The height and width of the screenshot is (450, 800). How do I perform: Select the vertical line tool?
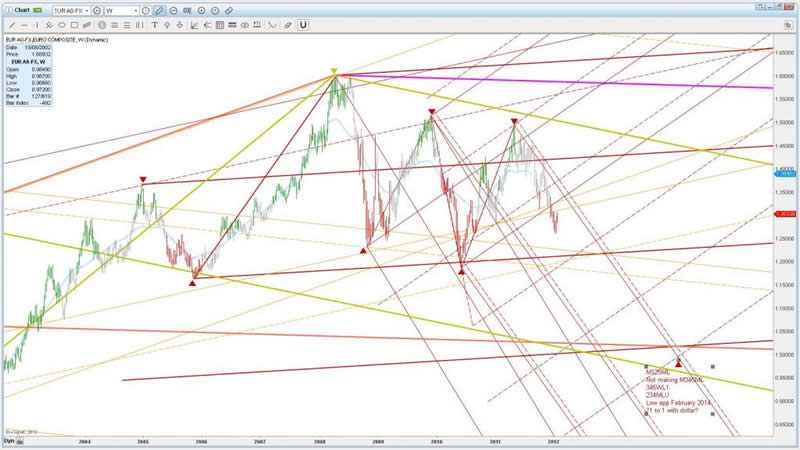(x=37, y=25)
